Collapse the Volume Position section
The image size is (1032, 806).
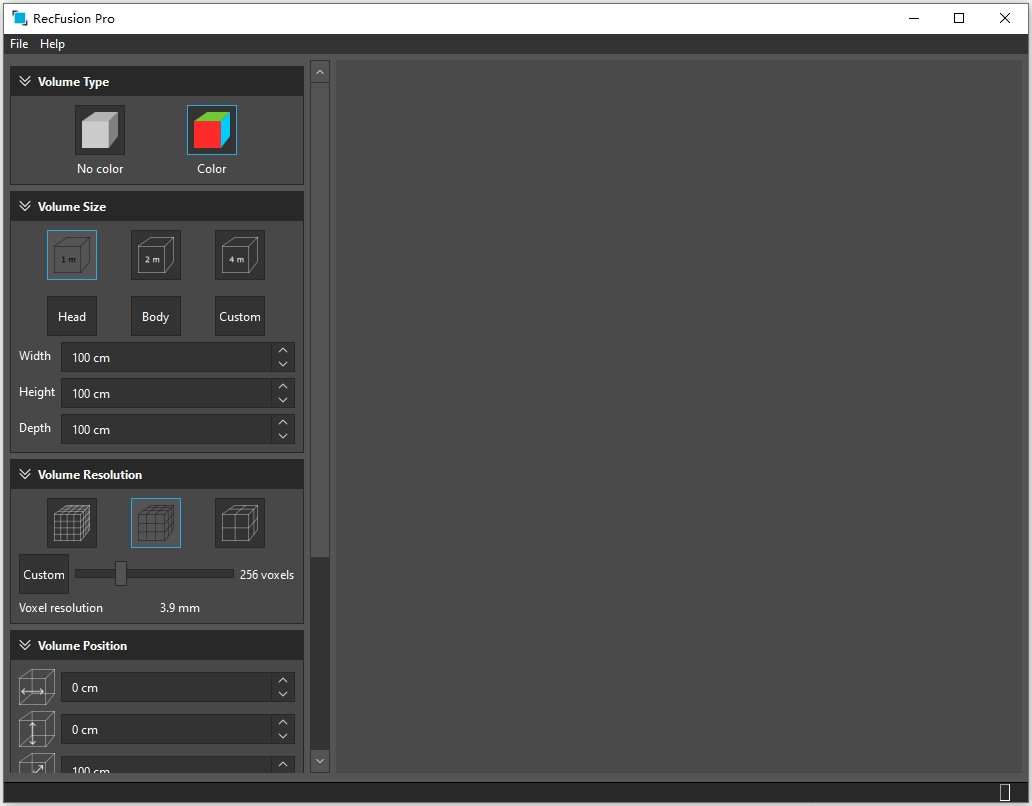(x=25, y=645)
